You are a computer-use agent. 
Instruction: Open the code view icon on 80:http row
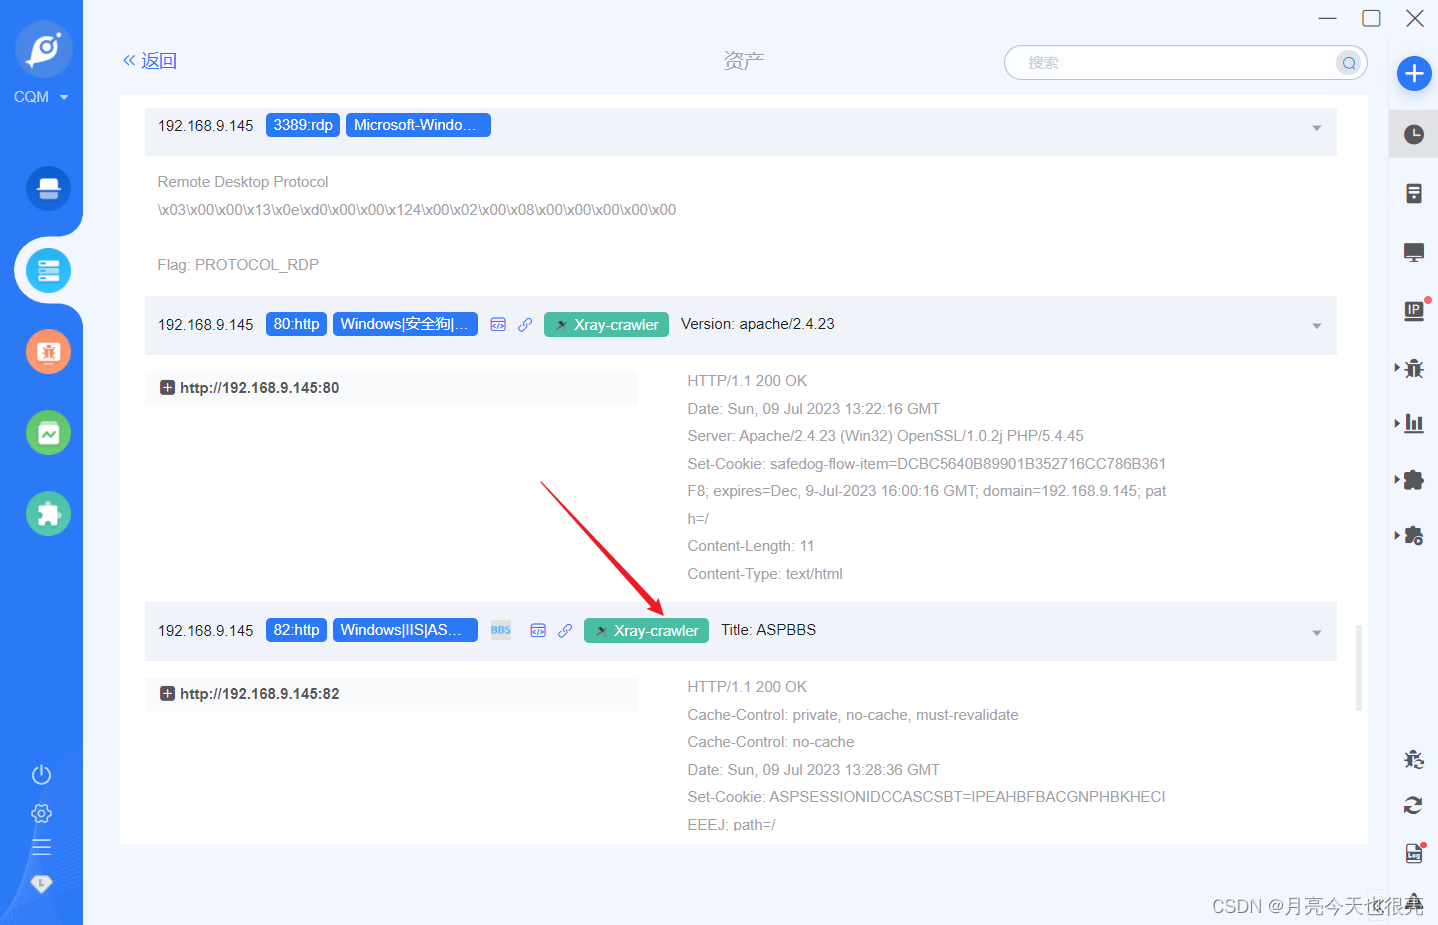[498, 325]
